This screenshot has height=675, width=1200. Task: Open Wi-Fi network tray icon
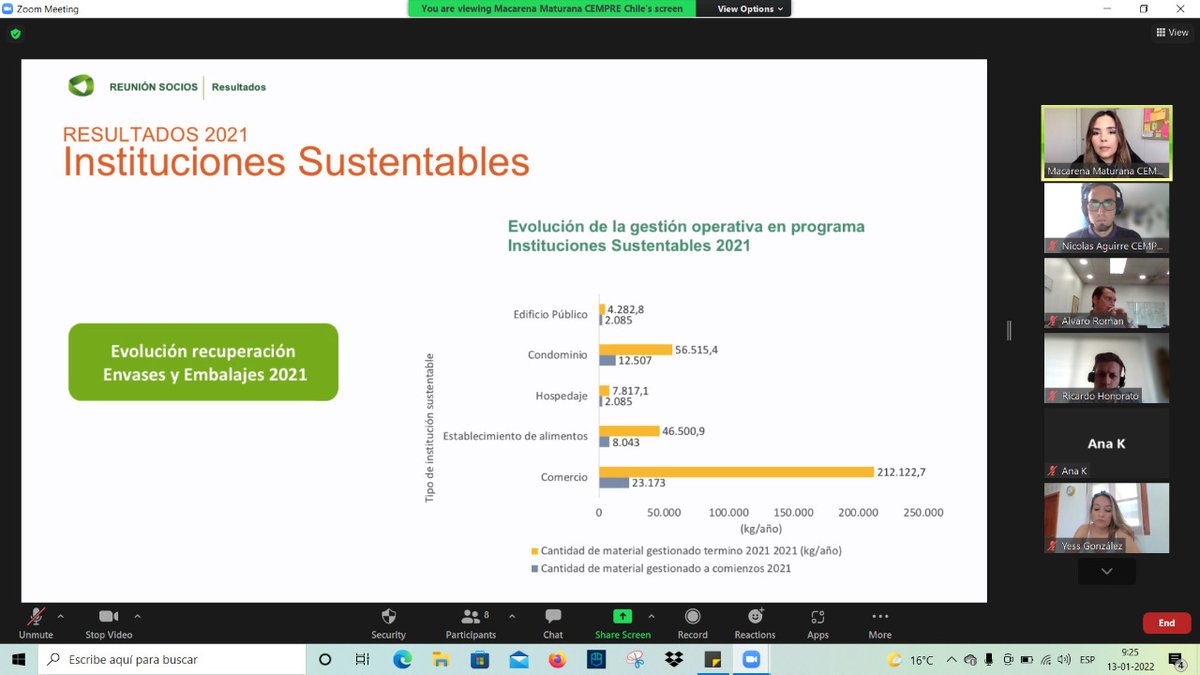[x=1048, y=660]
